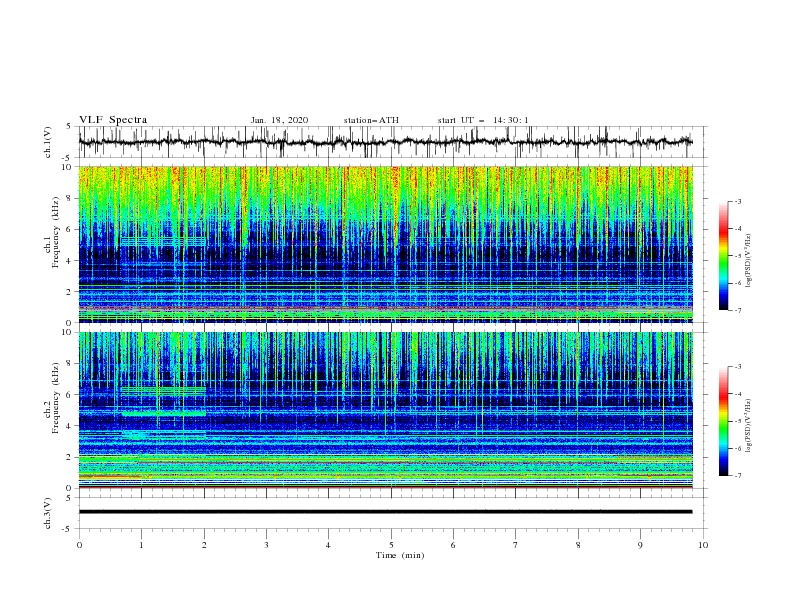
Task: Click the upper PSD color scale bar
Action: tap(723, 256)
